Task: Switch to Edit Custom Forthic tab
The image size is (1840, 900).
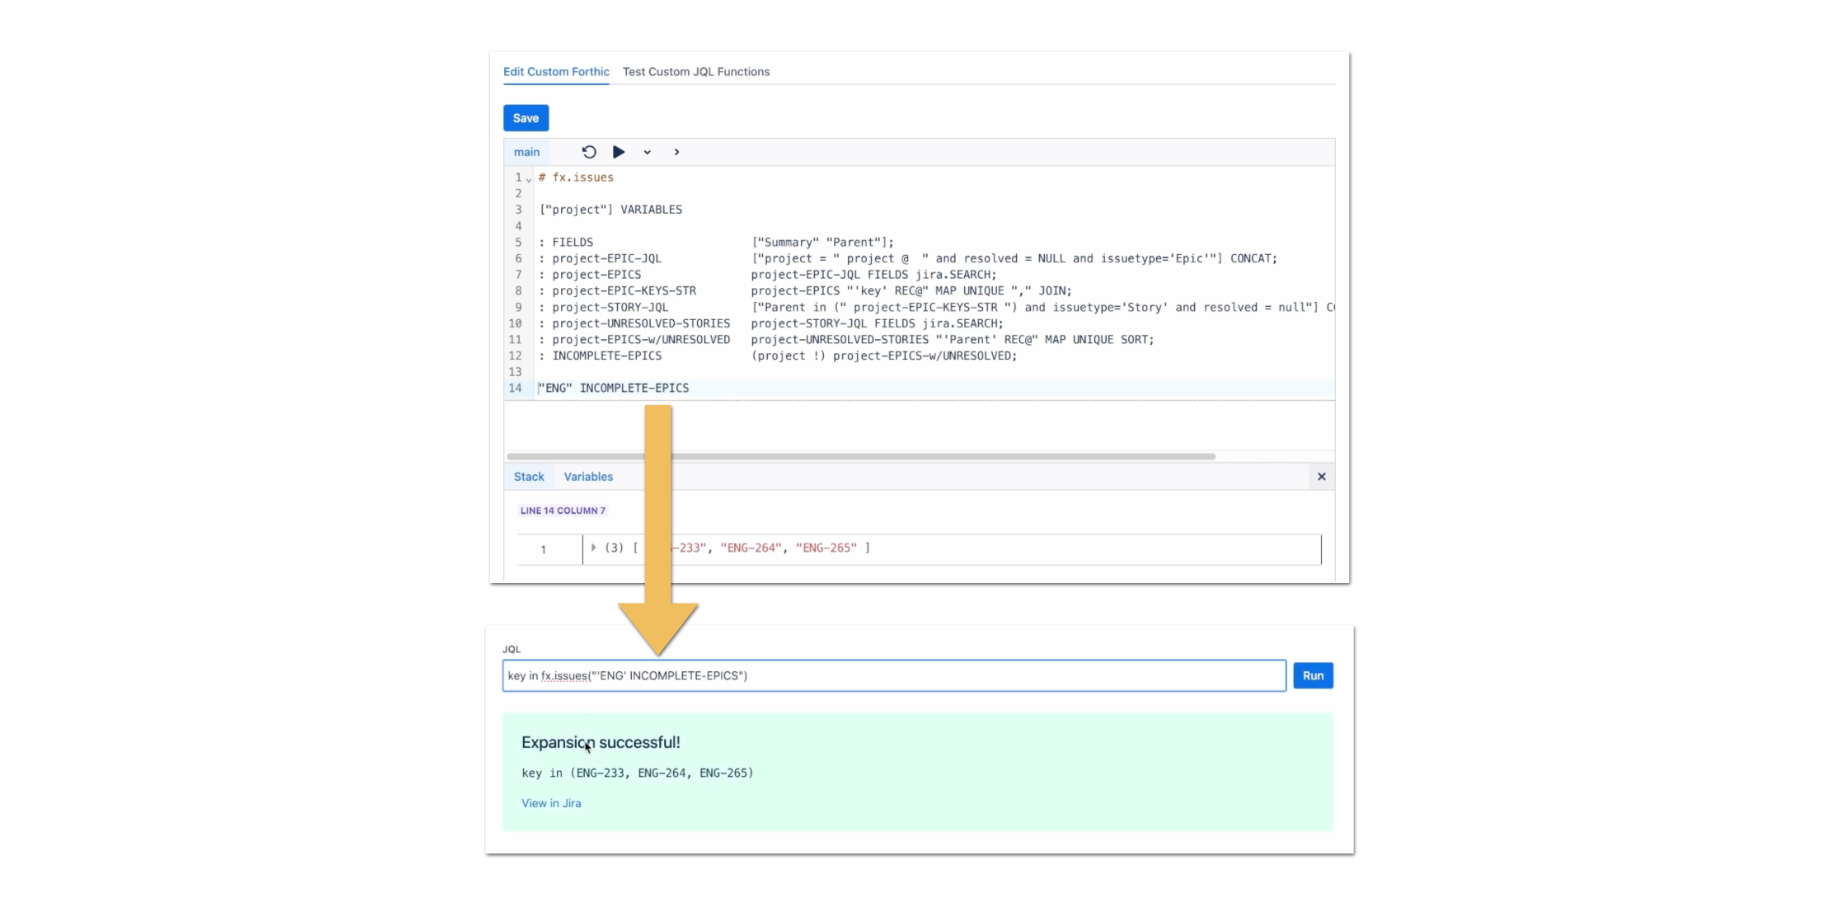Action: pyautogui.click(x=556, y=72)
